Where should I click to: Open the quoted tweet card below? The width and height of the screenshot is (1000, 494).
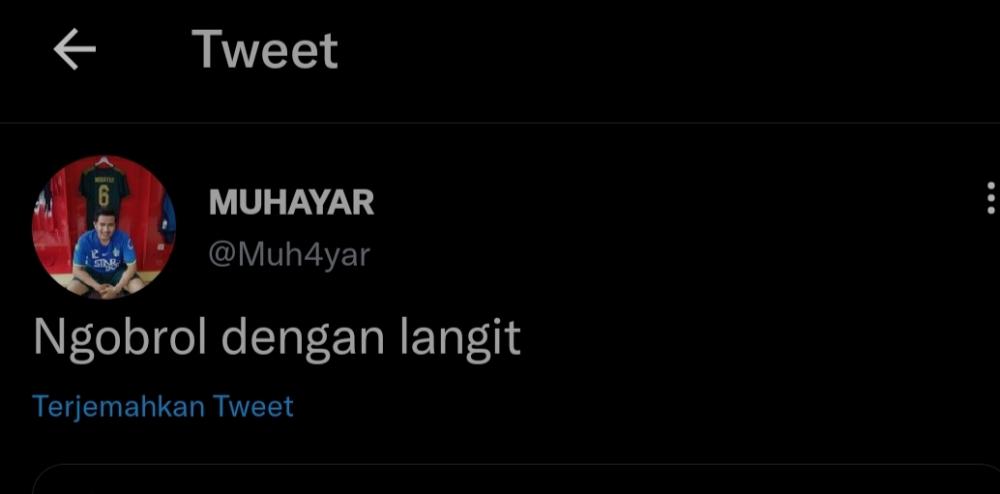516,479
